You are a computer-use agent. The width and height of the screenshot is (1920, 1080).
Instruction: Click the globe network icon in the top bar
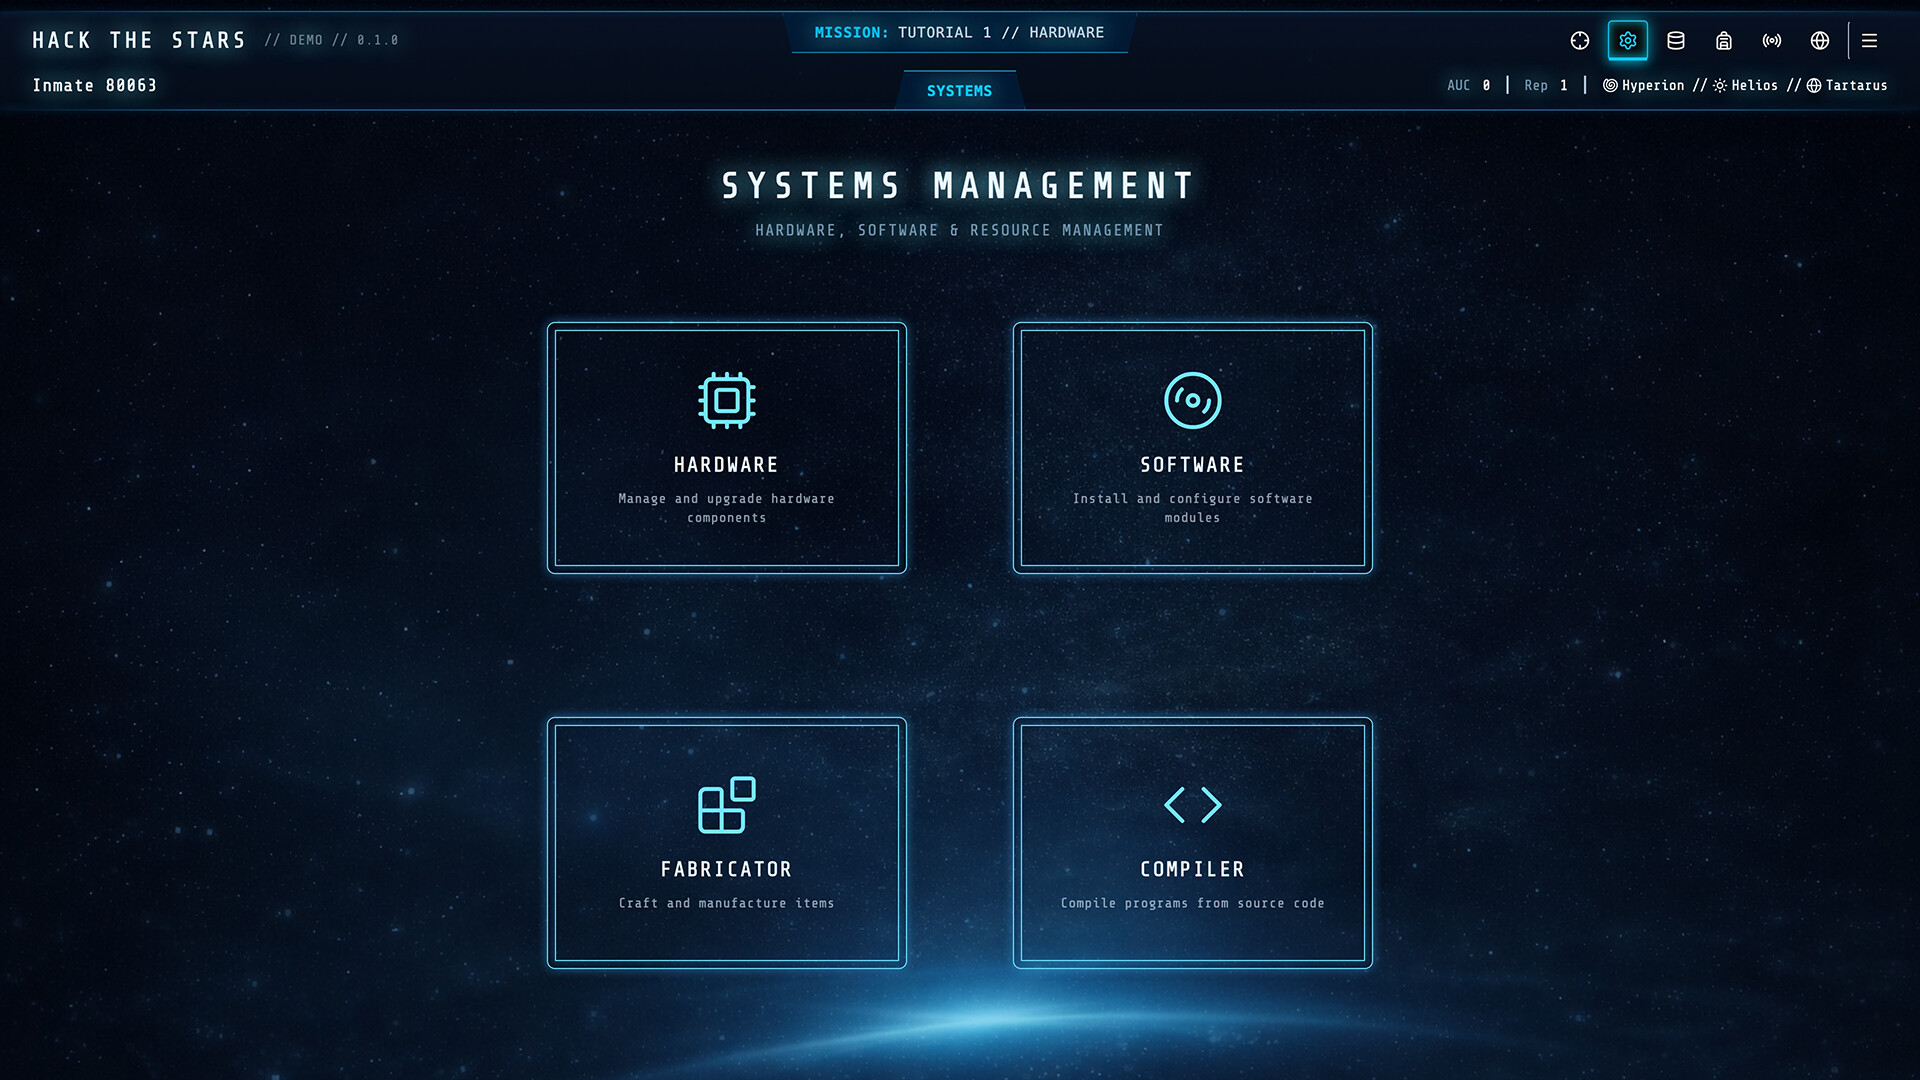point(1820,41)
